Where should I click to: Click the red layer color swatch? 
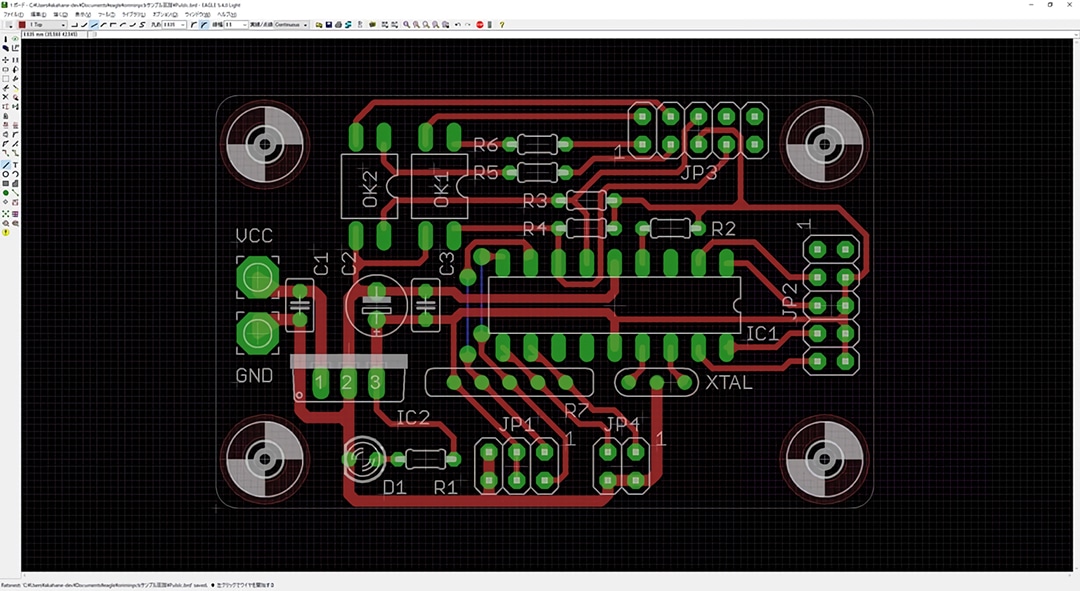click(22, 24)
